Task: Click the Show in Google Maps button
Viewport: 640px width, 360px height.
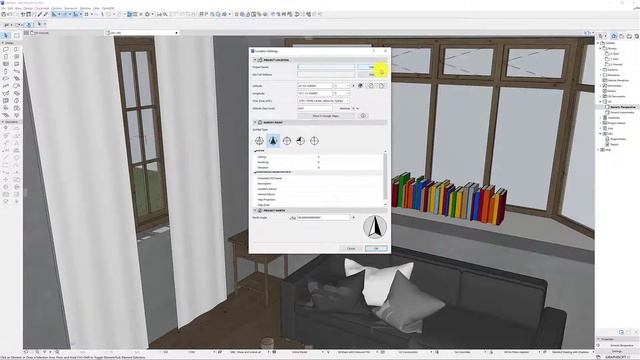Action: pyautogui.click(x=326, y=116)
